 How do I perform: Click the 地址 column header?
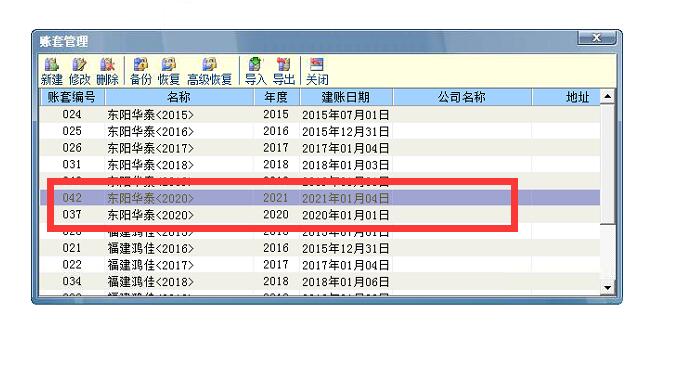(566, 97)
